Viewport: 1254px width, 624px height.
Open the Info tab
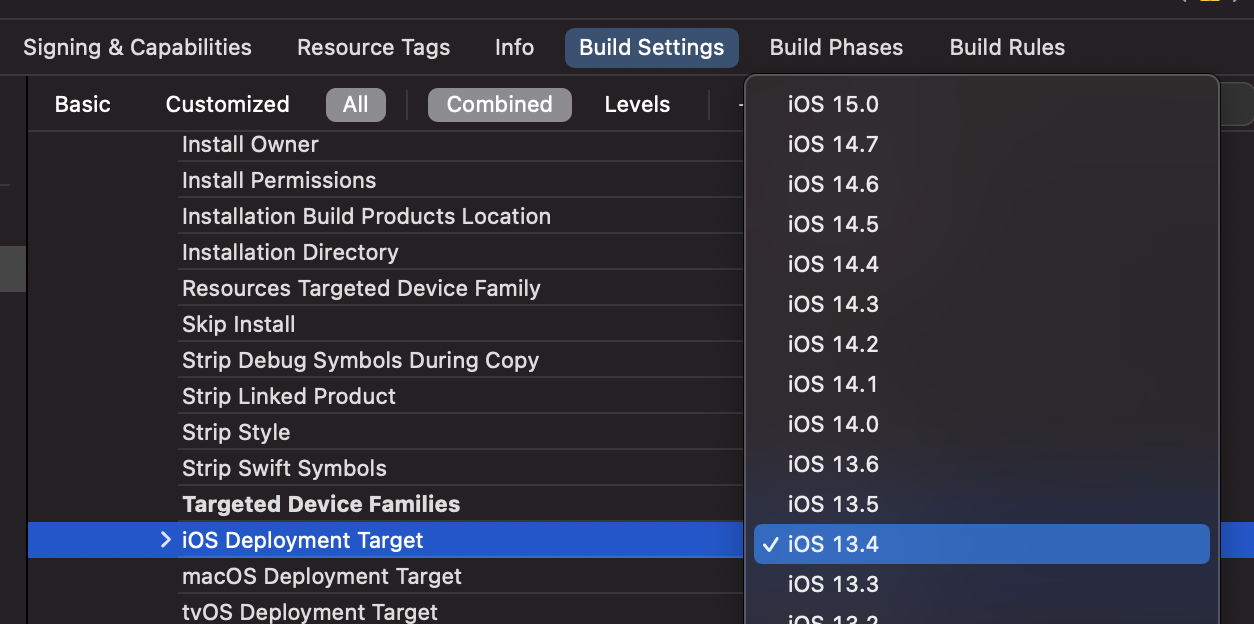coord(514,47)
